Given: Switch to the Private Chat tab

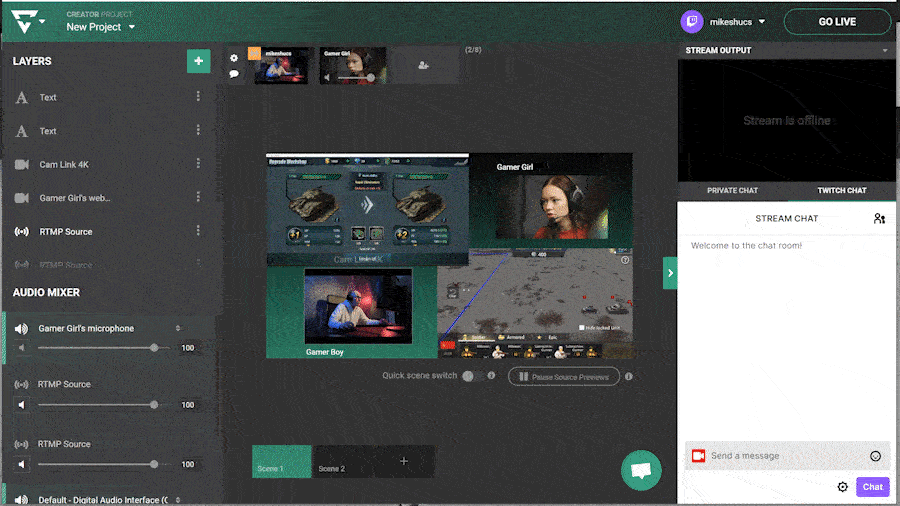Looking at the screenshot, I should [732, 190].
